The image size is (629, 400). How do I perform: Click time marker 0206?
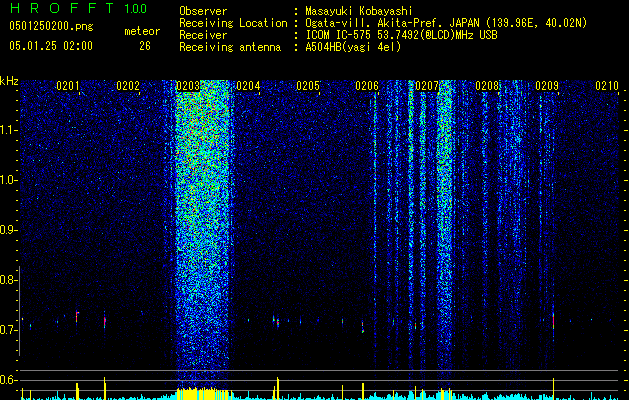367,86
